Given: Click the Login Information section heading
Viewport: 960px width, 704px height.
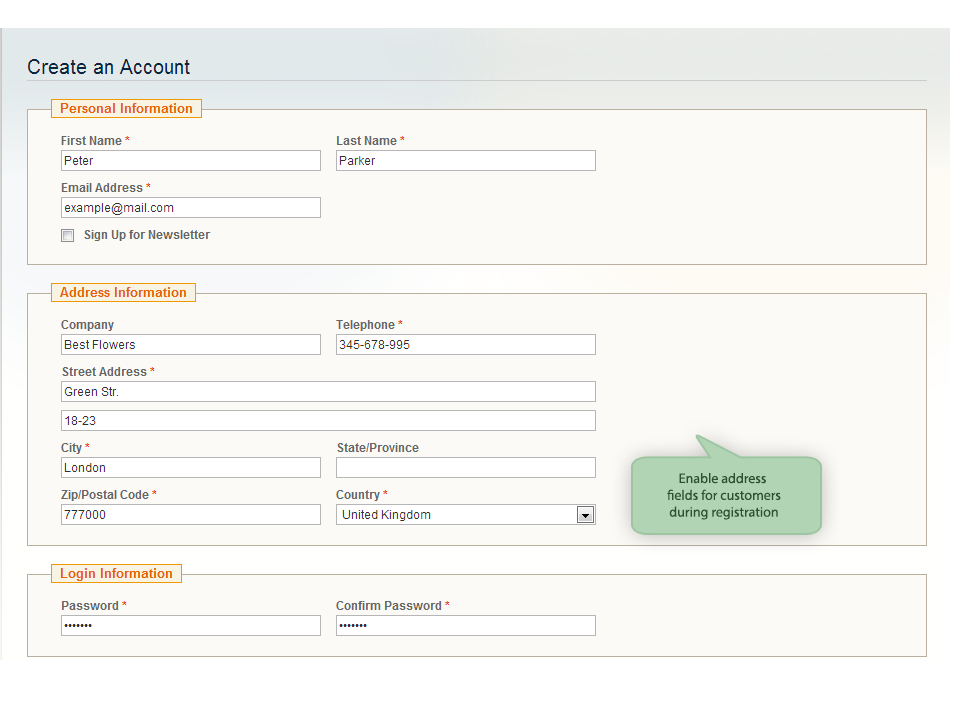Looking at the screenshot, I should [116, 574].
